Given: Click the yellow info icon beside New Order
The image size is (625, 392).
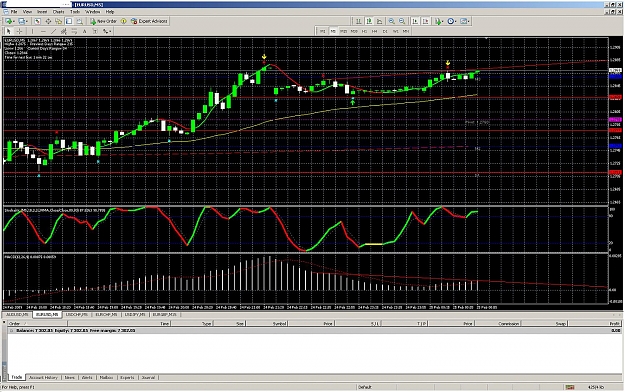Looking at the screenshot, I should click(x=124, y=21).
